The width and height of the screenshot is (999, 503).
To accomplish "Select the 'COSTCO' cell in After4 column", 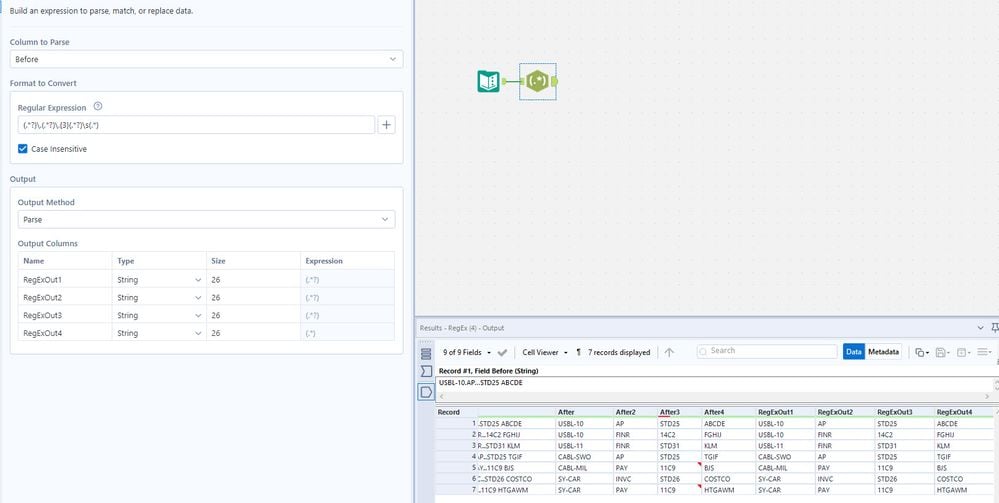I will [x=729, y=479].
